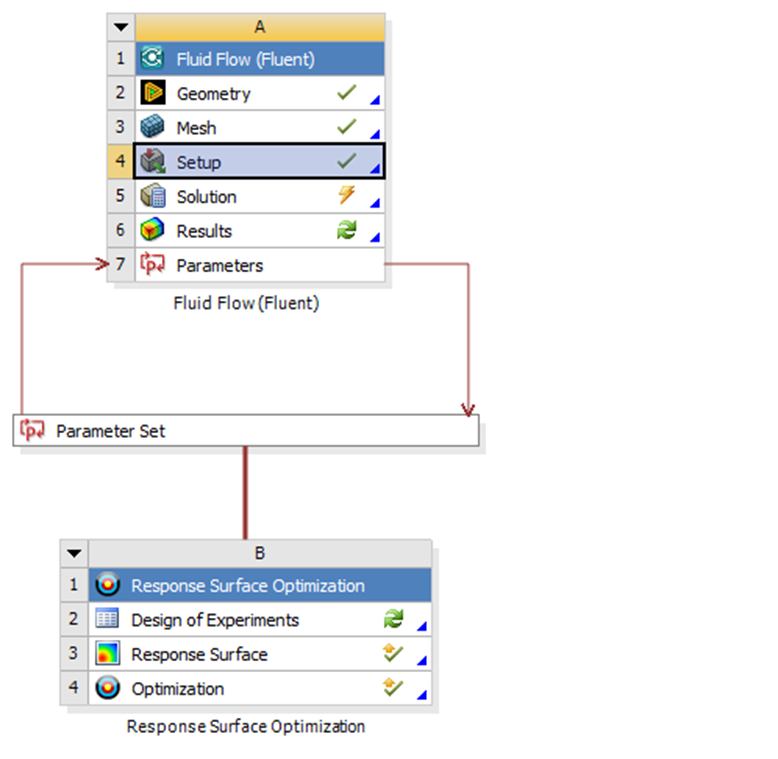Select the Solution cell label
The height and width of the screenshot is (759, 778).
(x=206, y=197)
